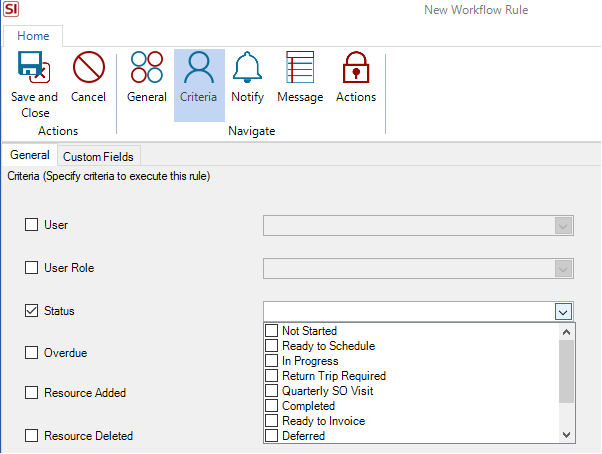The width and height of the screenshot is (602, 454).
Task: Expand the User dropdown list
Action: click(x=564, y=226)
